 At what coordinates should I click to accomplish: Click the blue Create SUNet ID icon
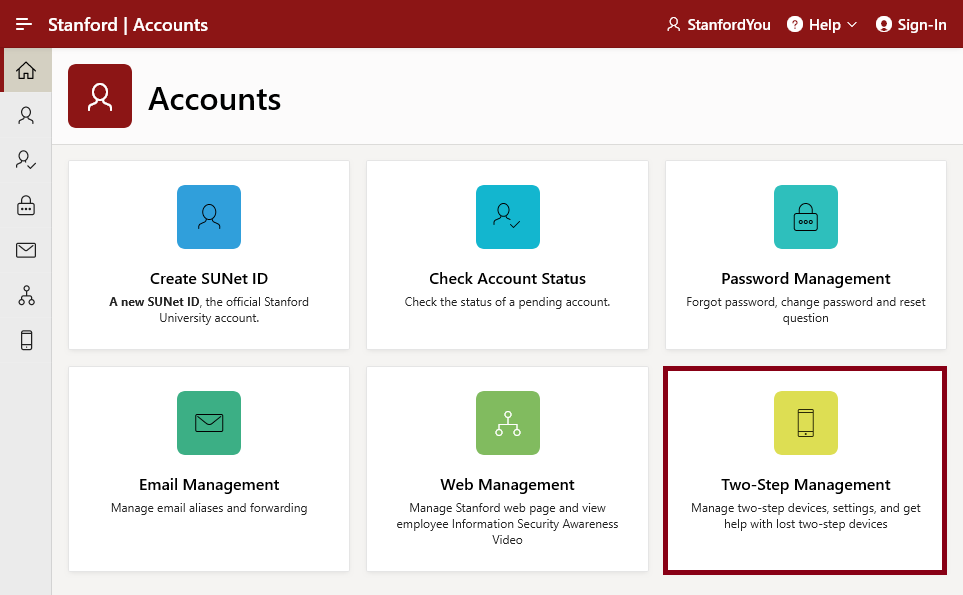(209, 217)
